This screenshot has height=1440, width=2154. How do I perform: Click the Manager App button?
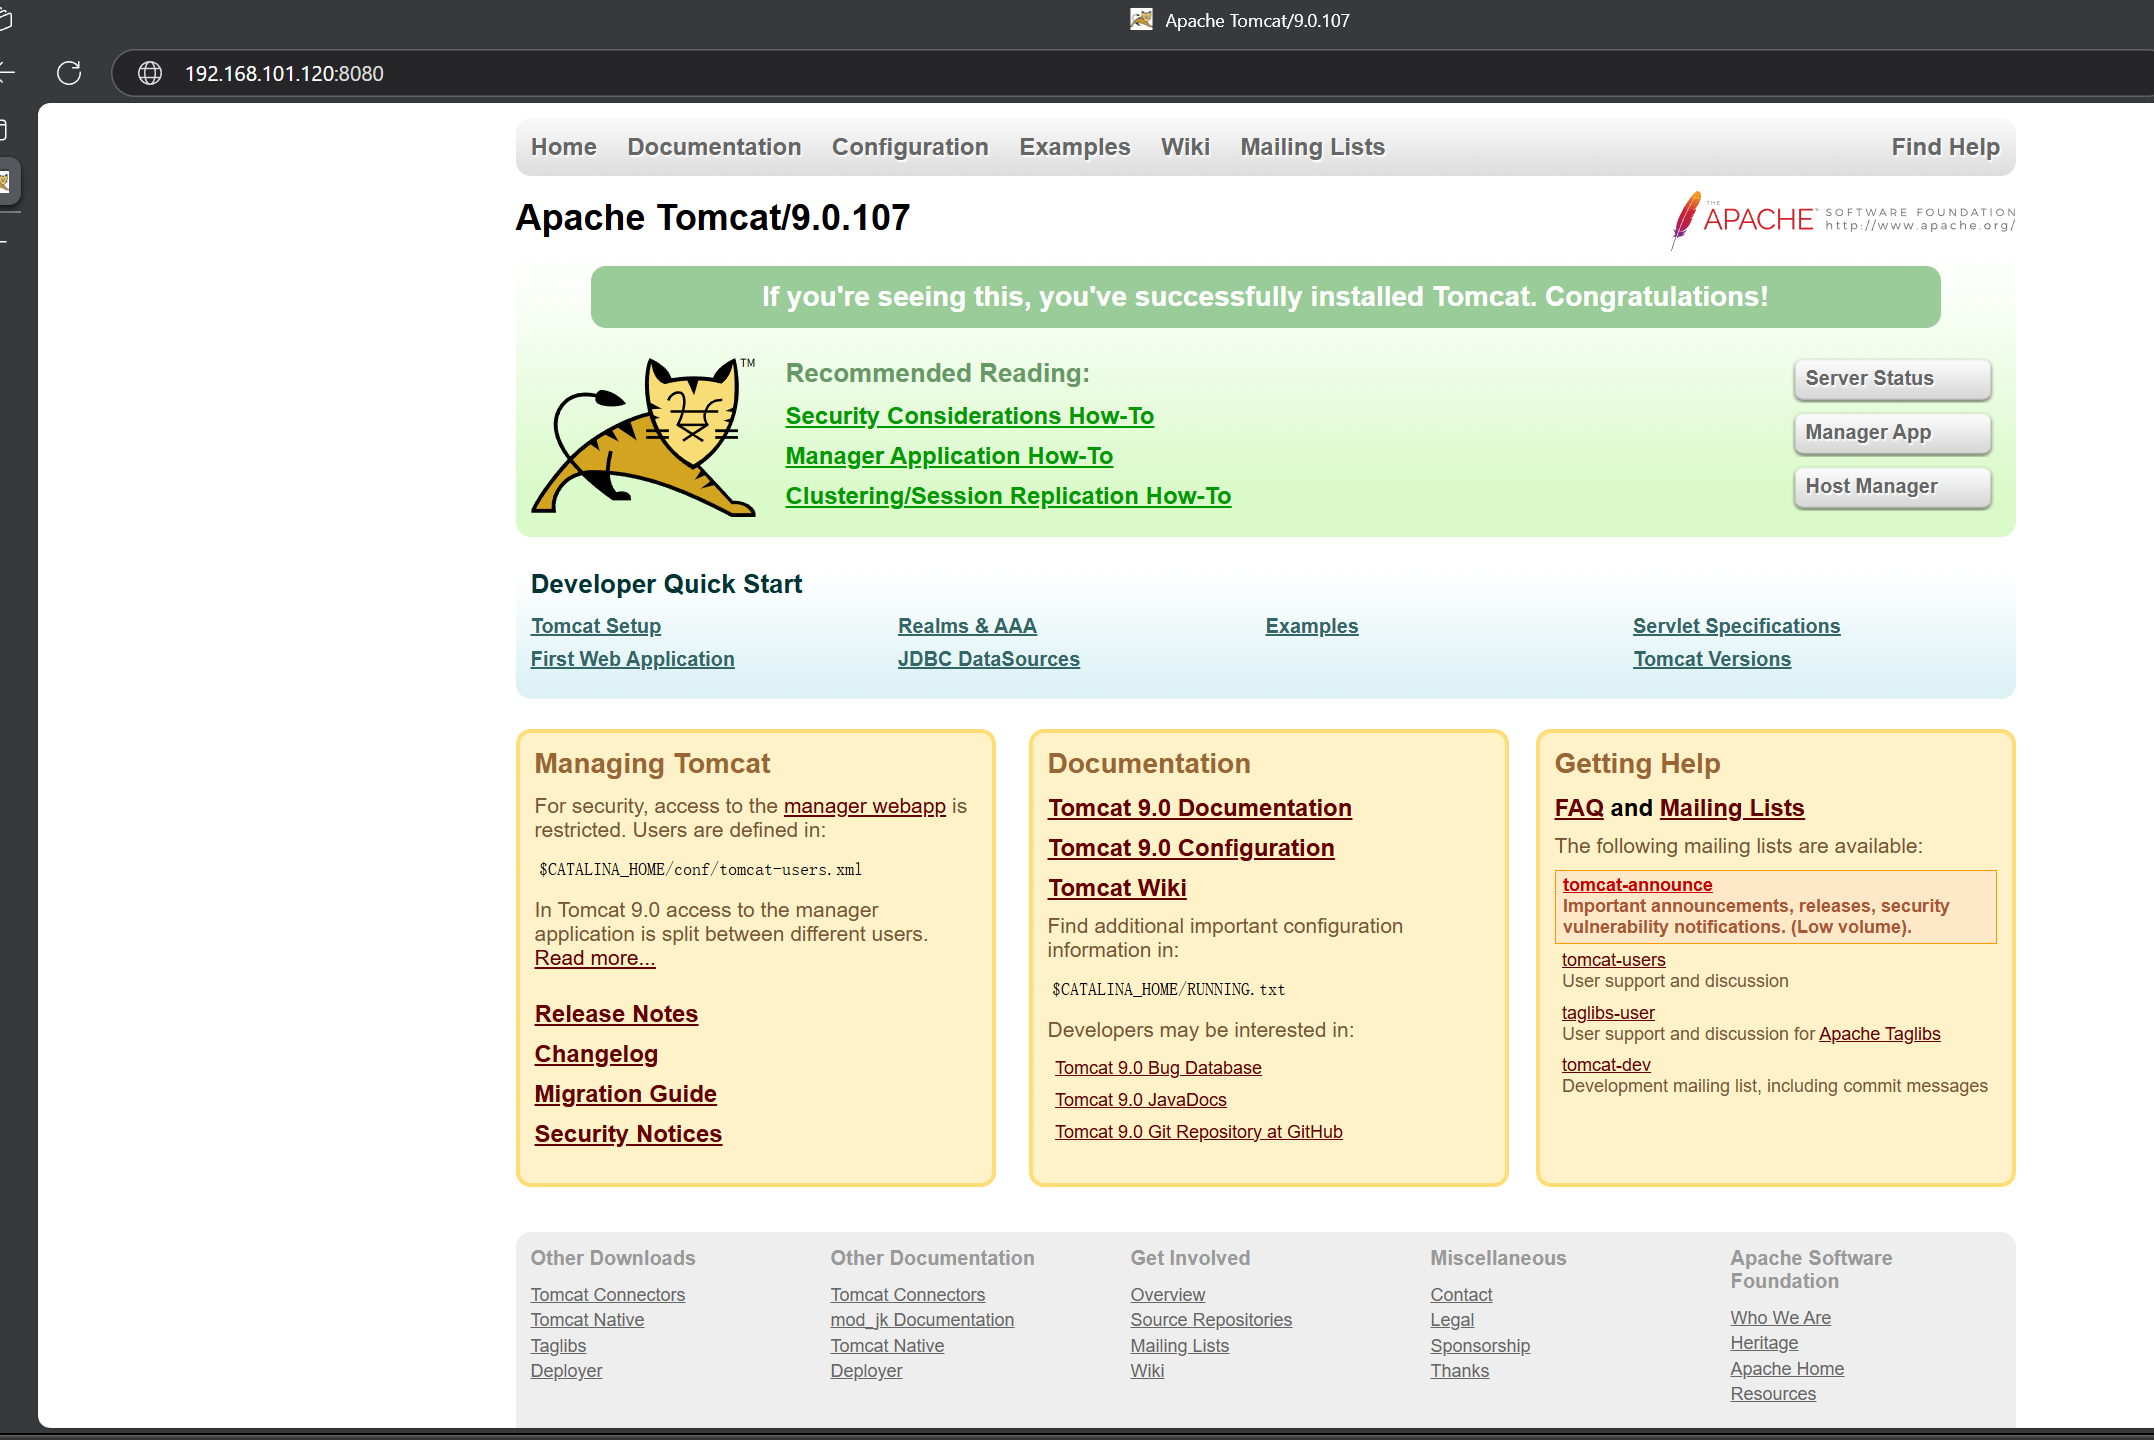coord(1892,433)
